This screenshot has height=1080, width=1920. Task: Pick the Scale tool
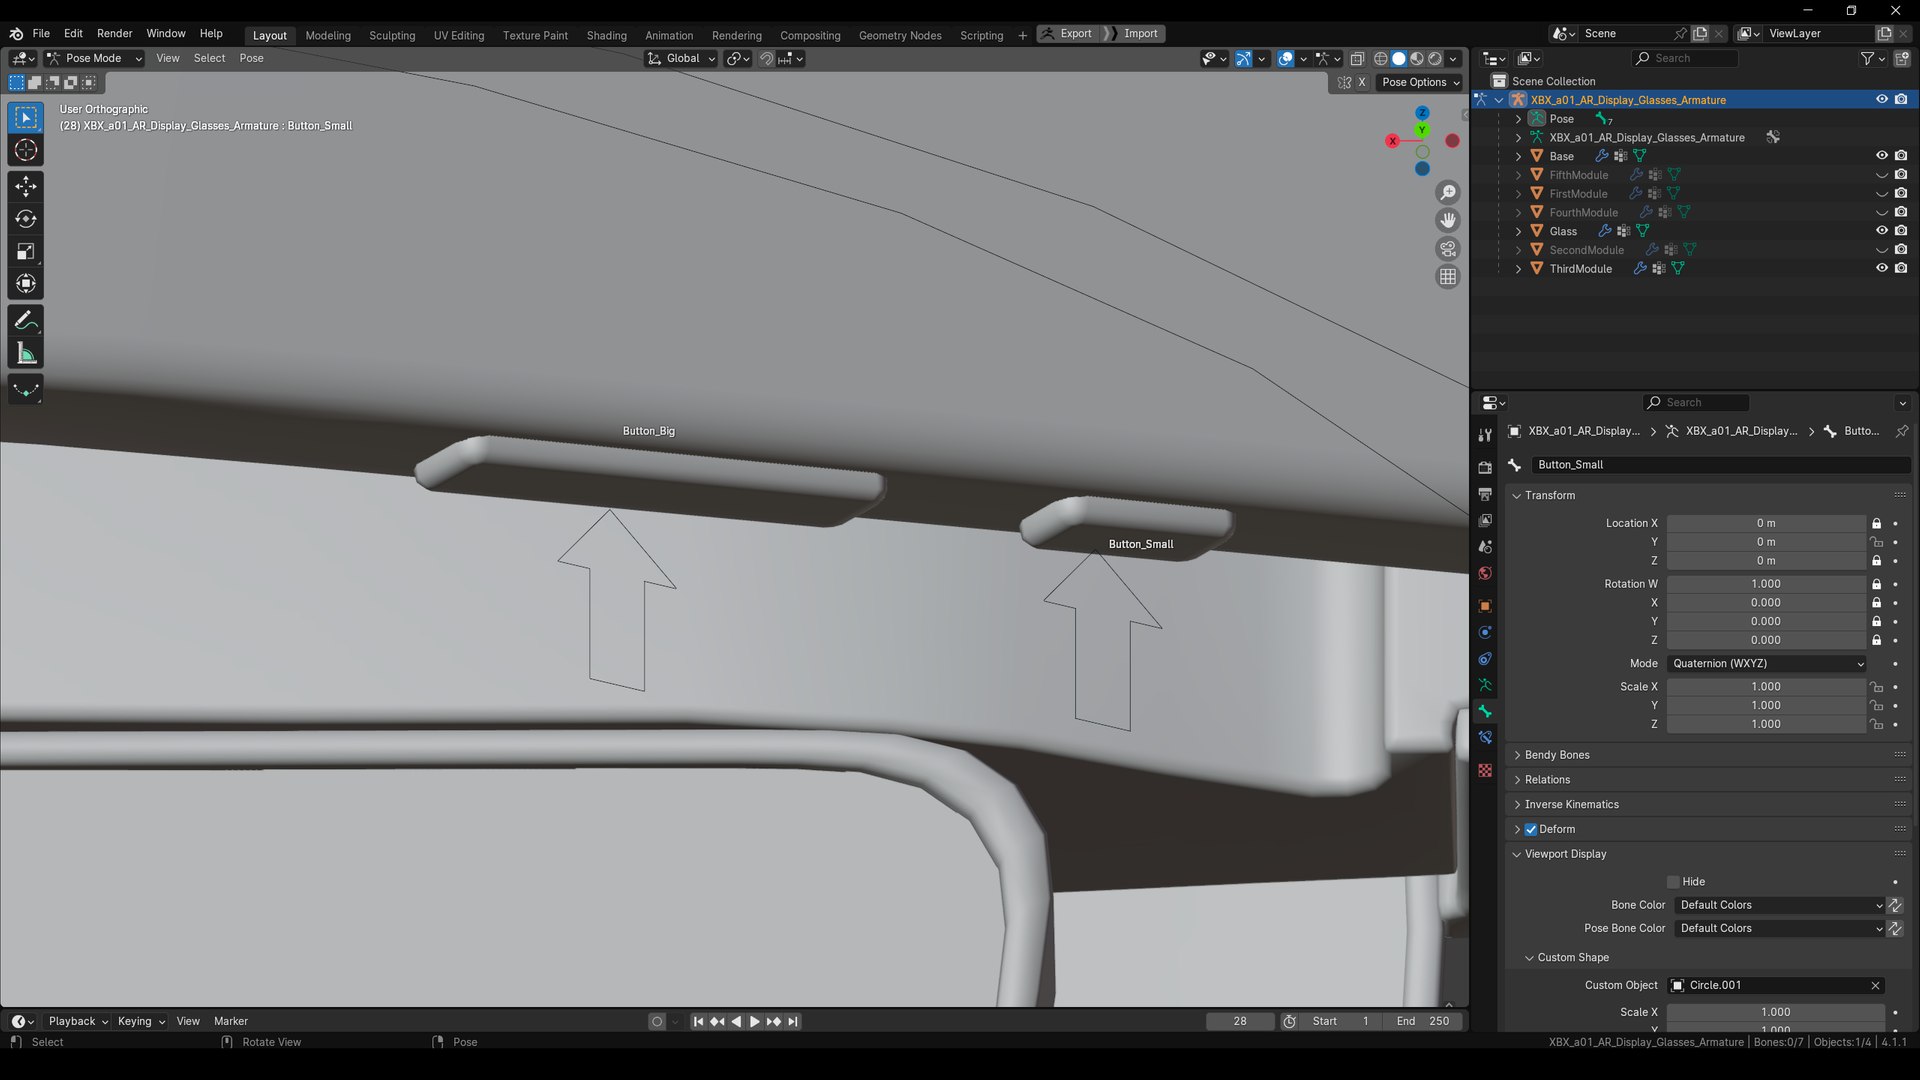tap(26, 252)
